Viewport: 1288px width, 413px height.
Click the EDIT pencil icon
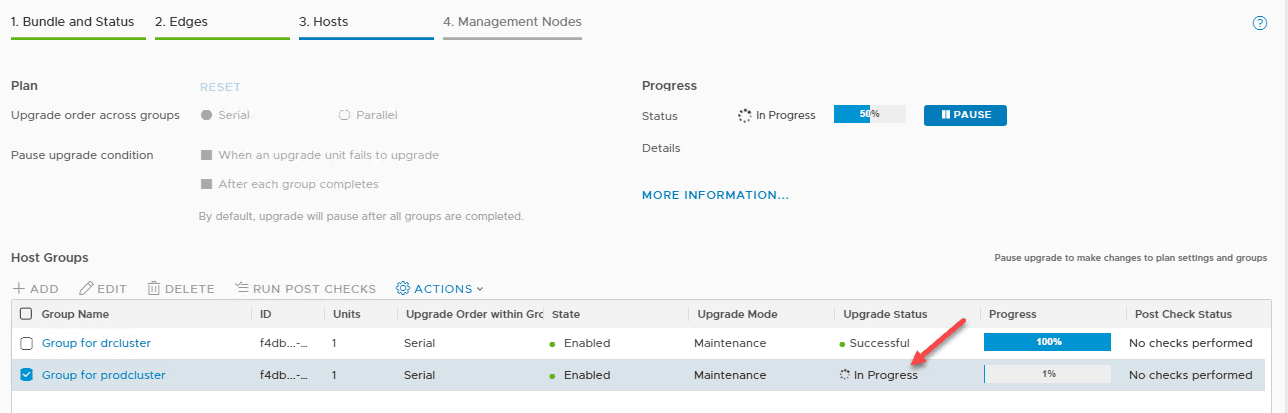pos(86,288)
